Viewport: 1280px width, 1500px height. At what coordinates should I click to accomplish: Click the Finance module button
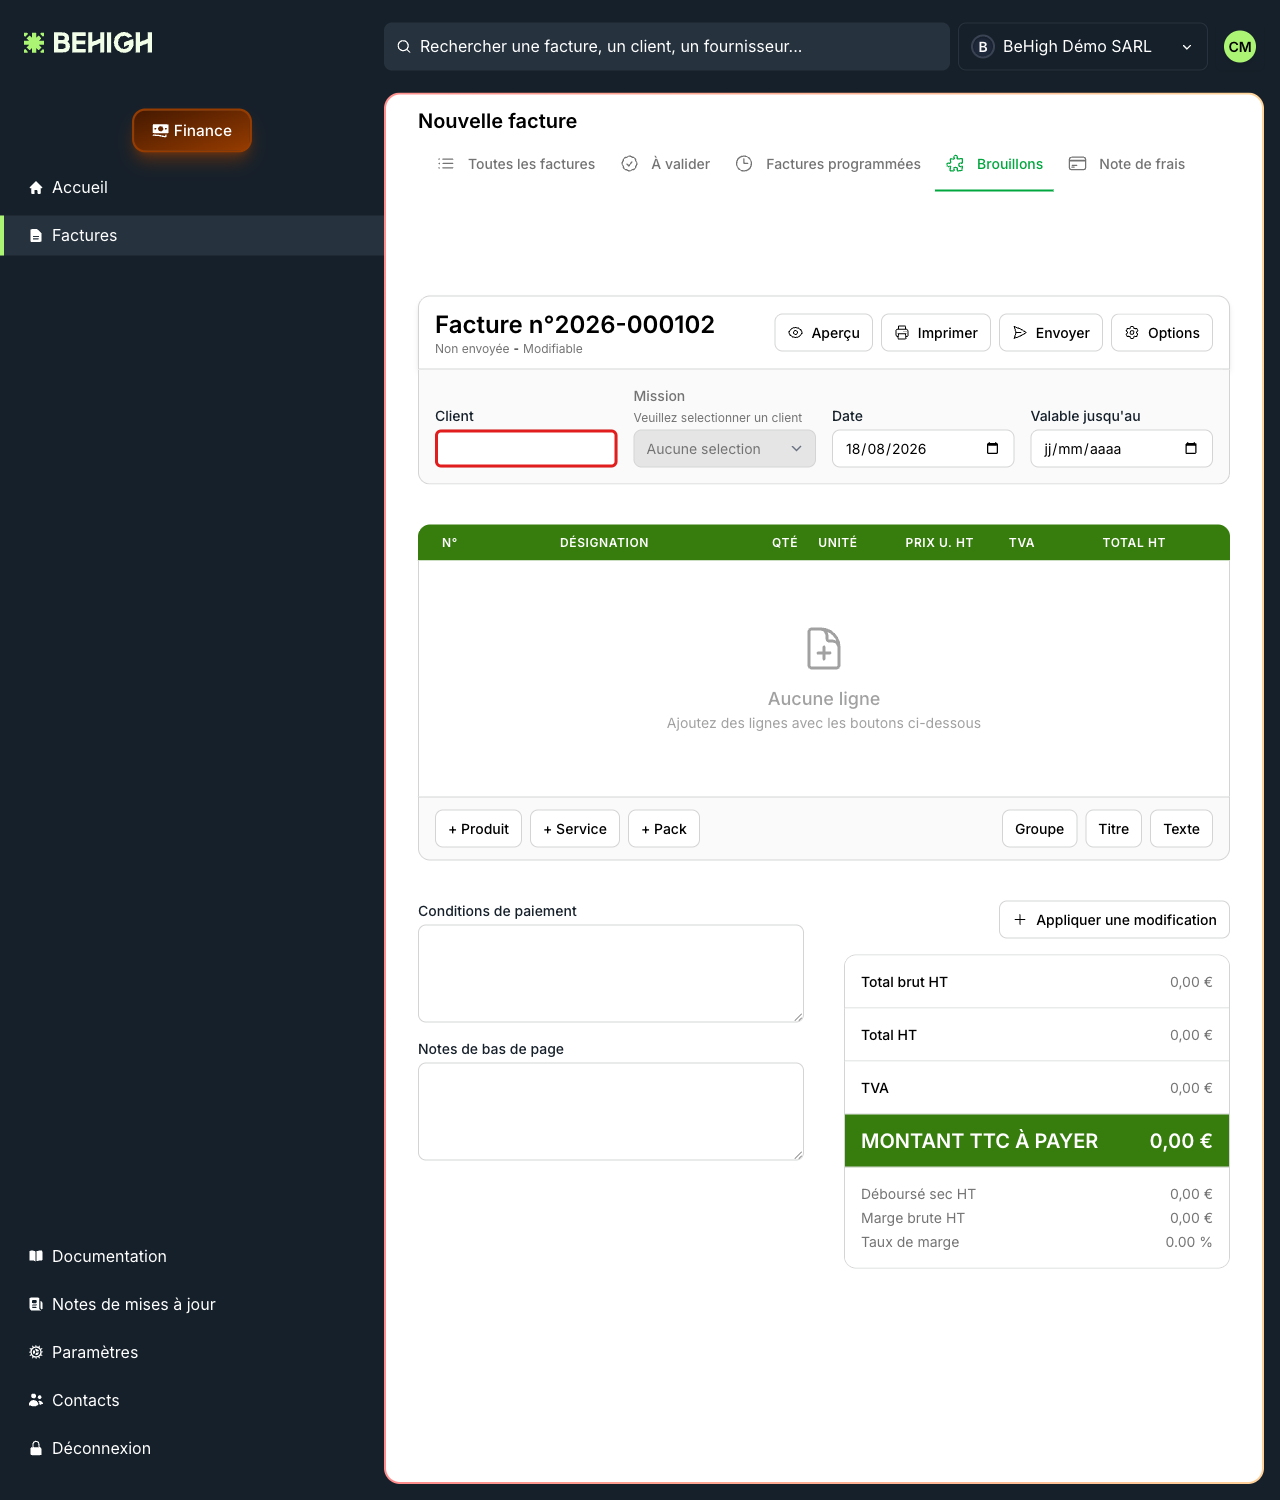[x=192, y=131]
